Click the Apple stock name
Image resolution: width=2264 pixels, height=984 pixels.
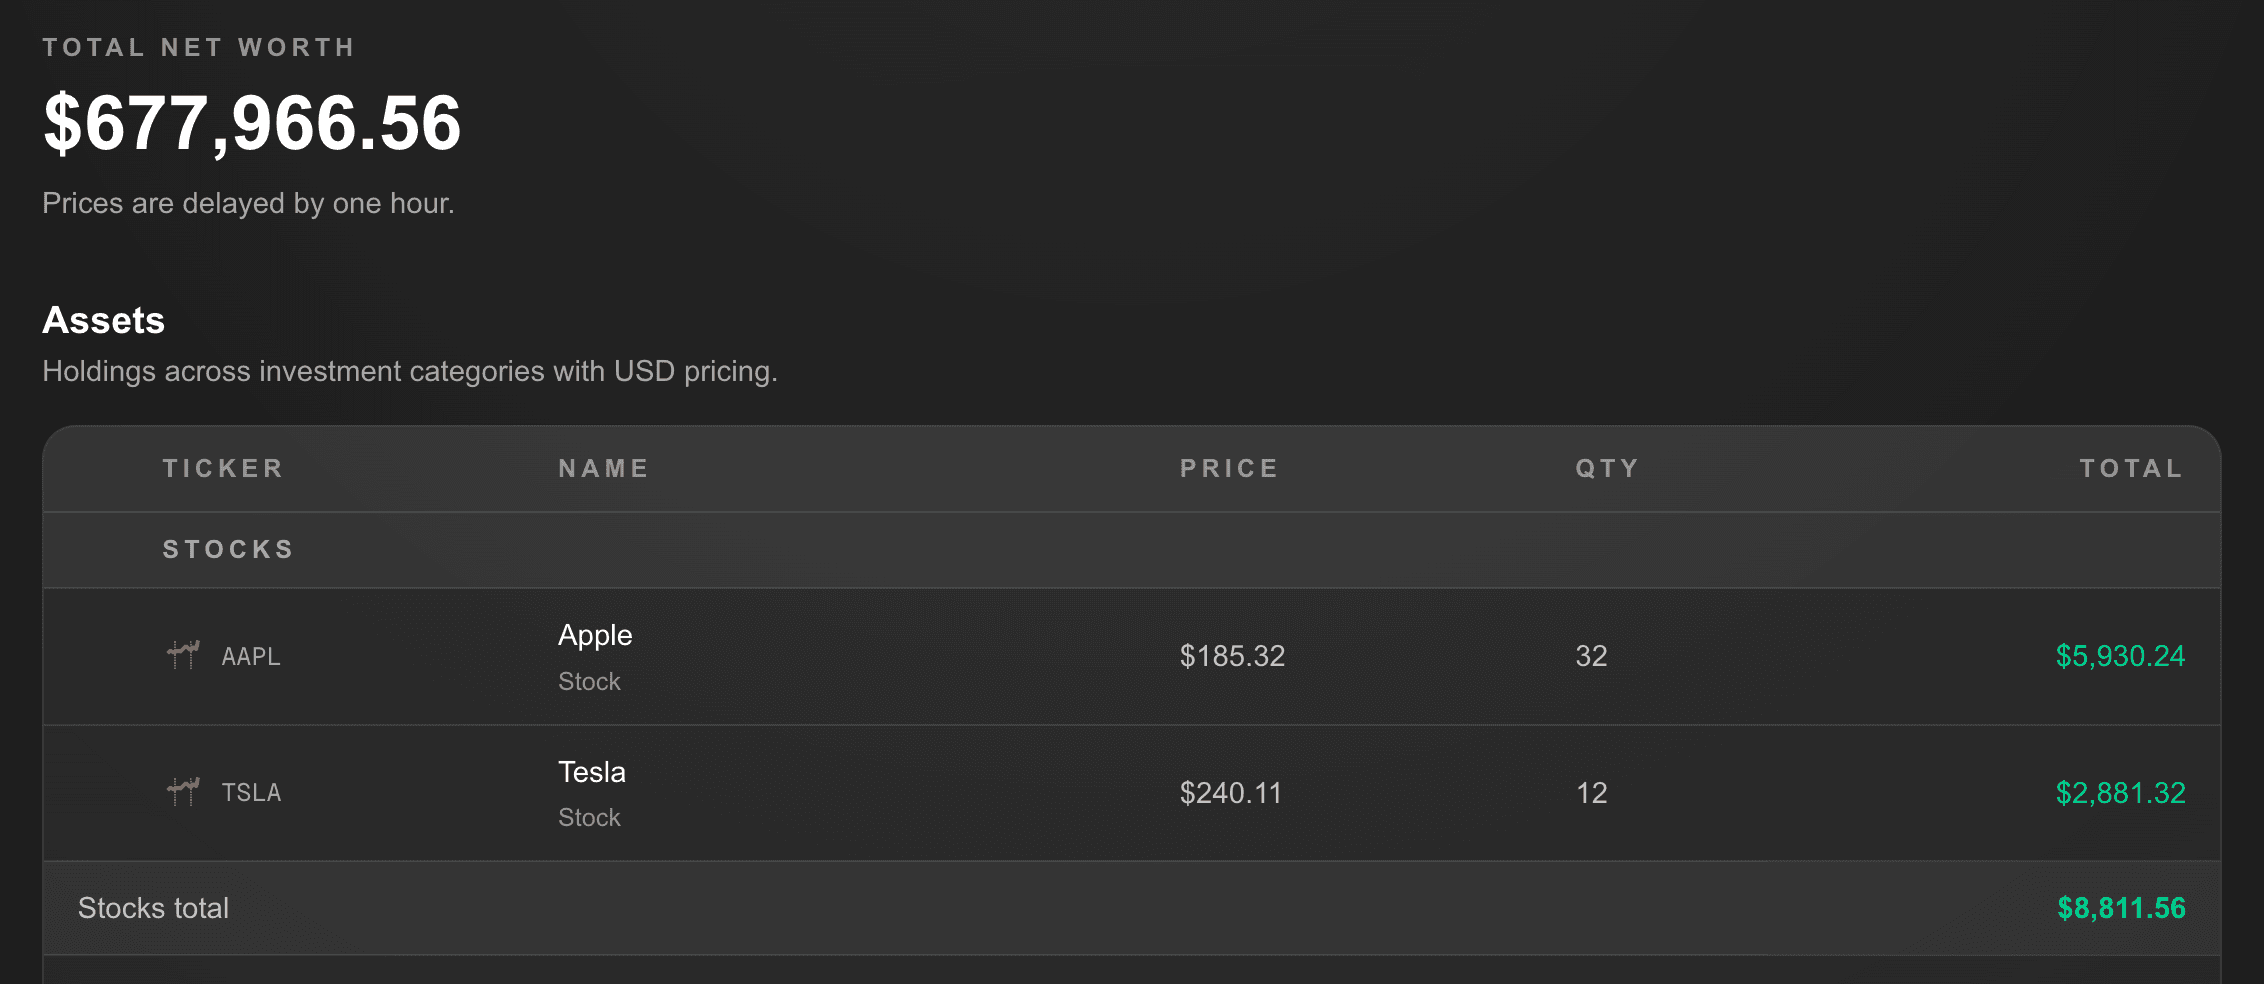coord(595,635)
